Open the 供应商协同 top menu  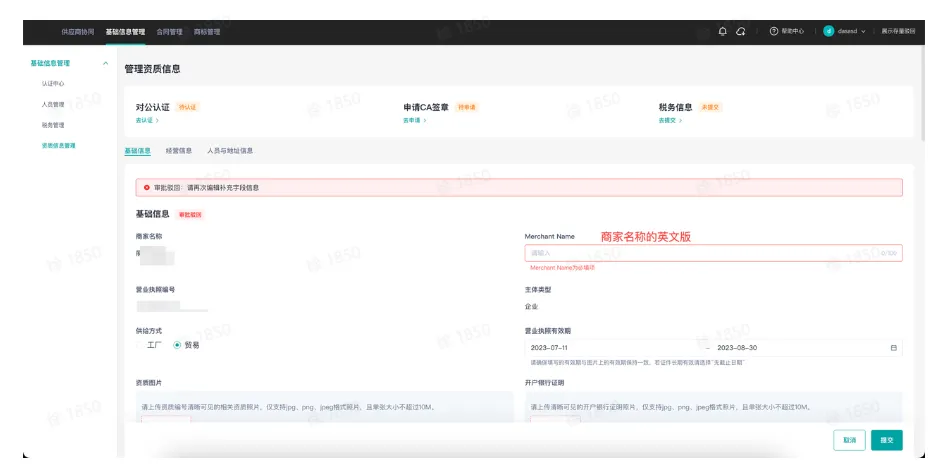[77, 32]
